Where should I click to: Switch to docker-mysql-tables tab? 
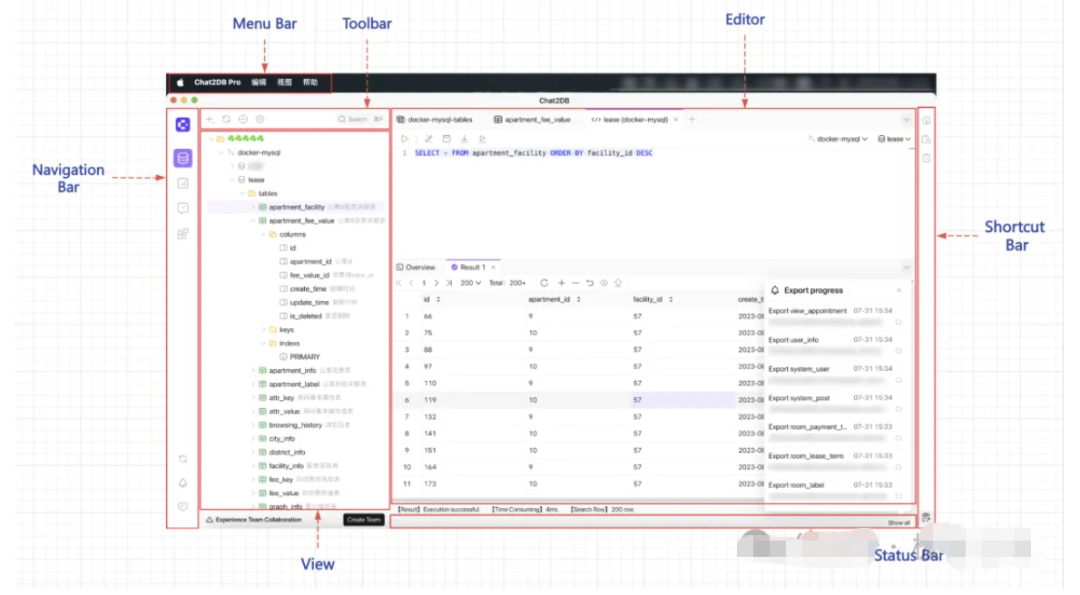click(435, 120)
